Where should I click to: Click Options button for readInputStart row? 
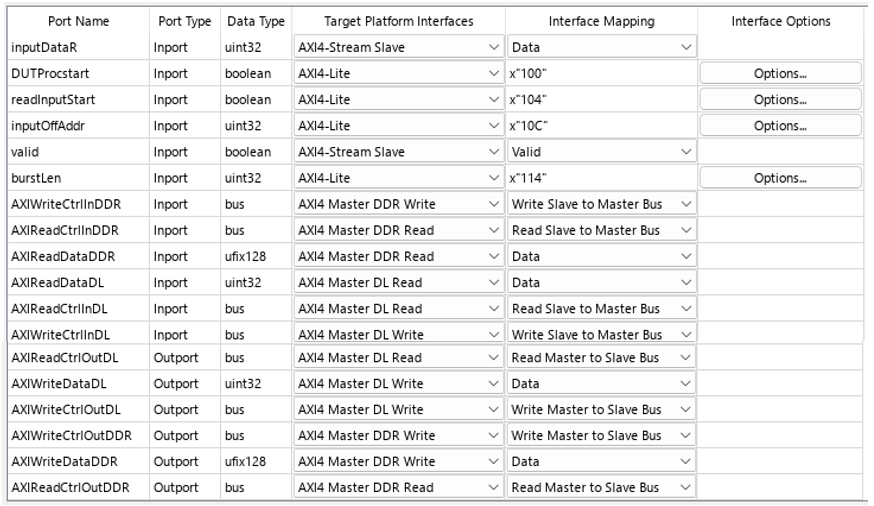pos(780,99)
